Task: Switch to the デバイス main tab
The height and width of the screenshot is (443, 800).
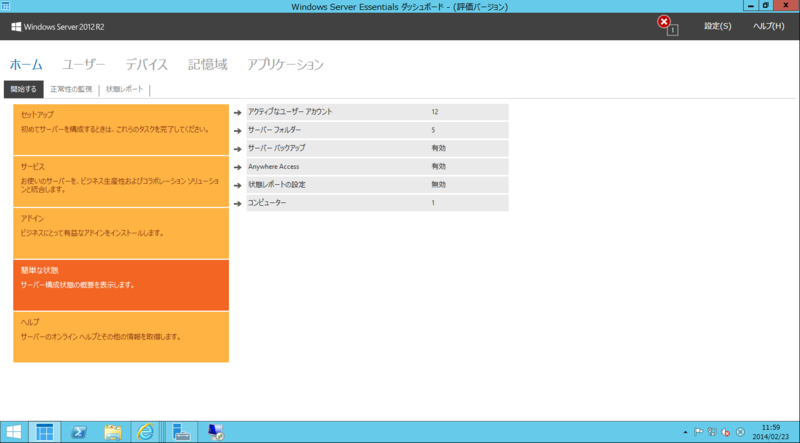Action: coord(146,65)
